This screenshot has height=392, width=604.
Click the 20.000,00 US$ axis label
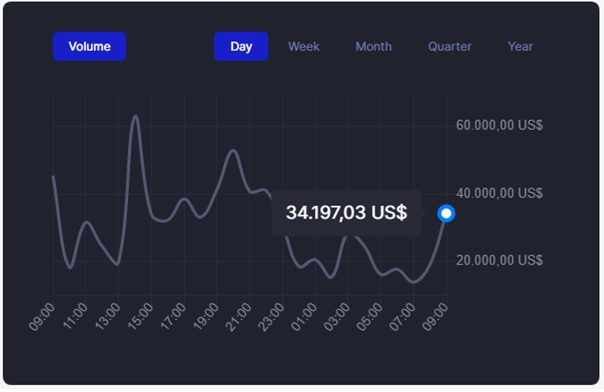coord(499,260)
